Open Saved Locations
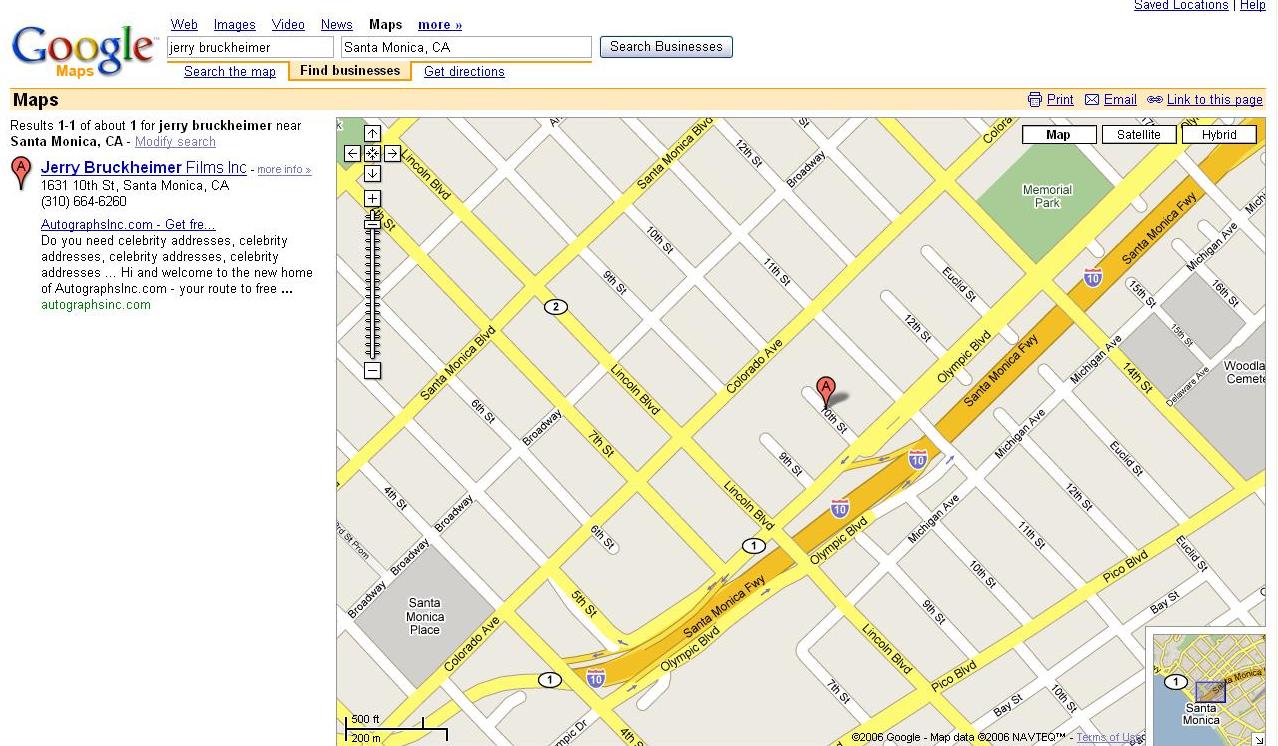Image resolution: width=1278 pixels, height=746 pixels. 1181,6
